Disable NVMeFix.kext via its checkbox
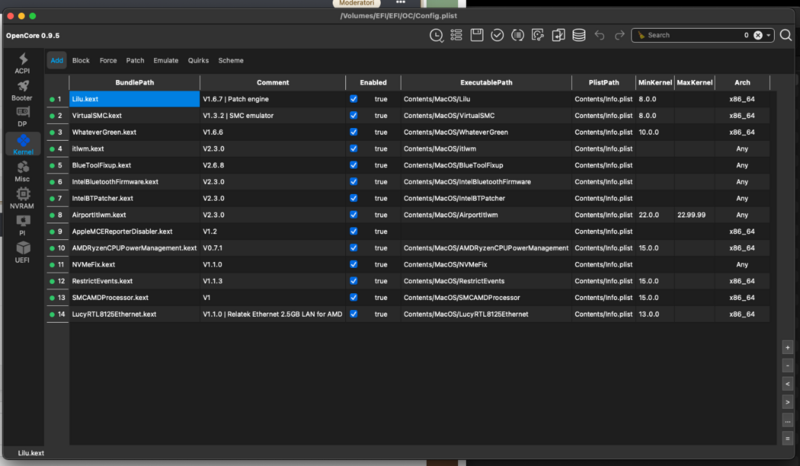Viewport: 800px width, 466px height. (354, 264)
